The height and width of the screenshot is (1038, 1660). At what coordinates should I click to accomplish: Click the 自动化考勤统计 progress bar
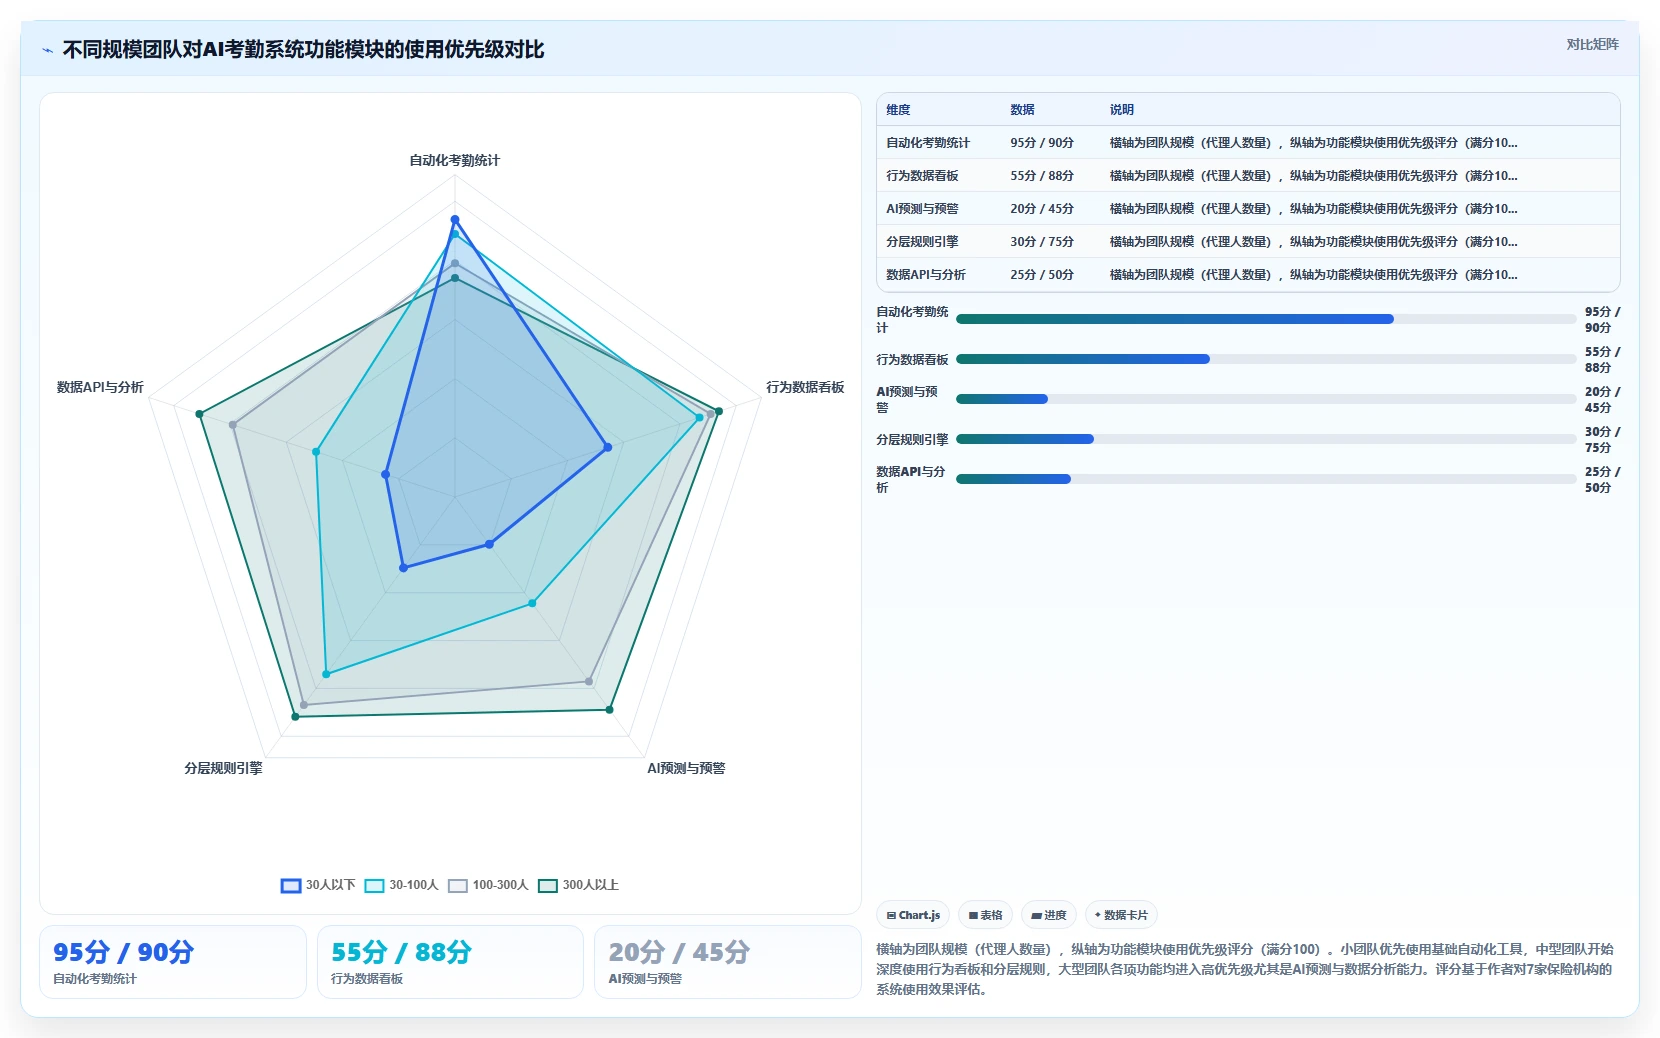(x=1266, y=319)
